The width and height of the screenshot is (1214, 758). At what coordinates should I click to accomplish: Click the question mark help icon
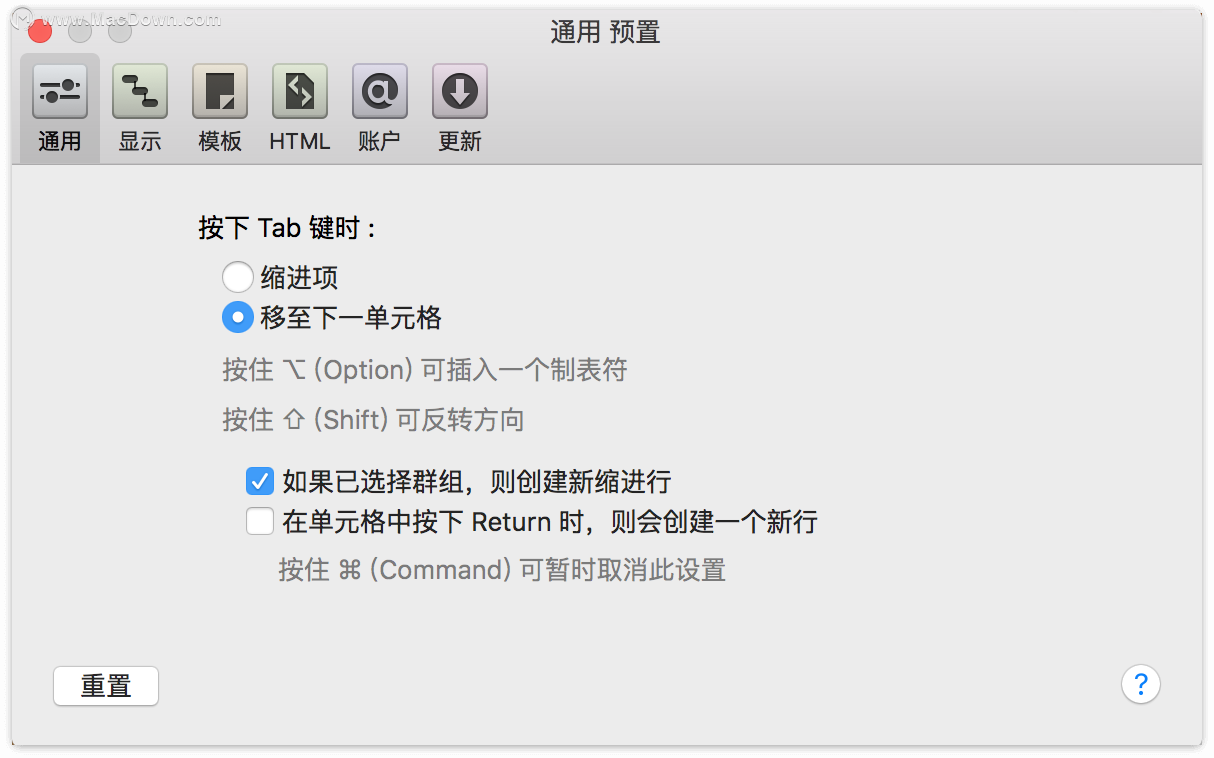[x=1141, y=685]
